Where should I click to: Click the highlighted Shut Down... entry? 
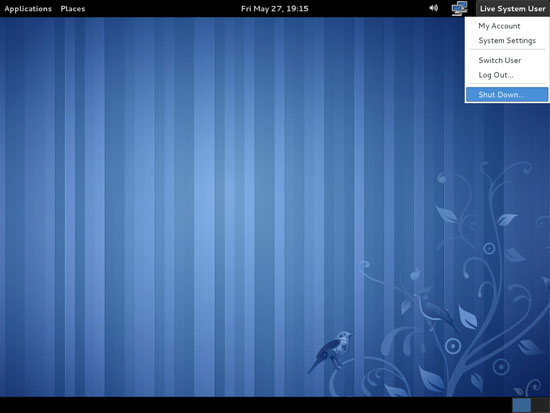(507, 95)
